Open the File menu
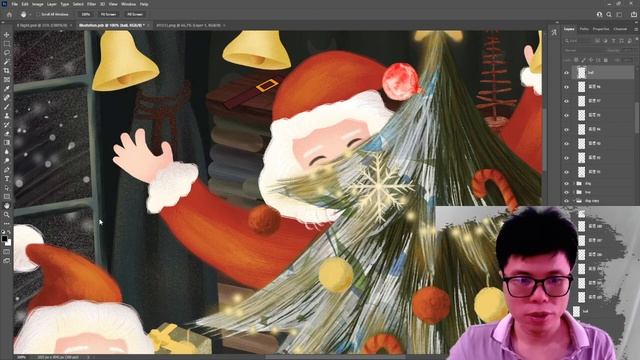Image resolution: width=640 pixels, height=360 pixels. point(15,4)
